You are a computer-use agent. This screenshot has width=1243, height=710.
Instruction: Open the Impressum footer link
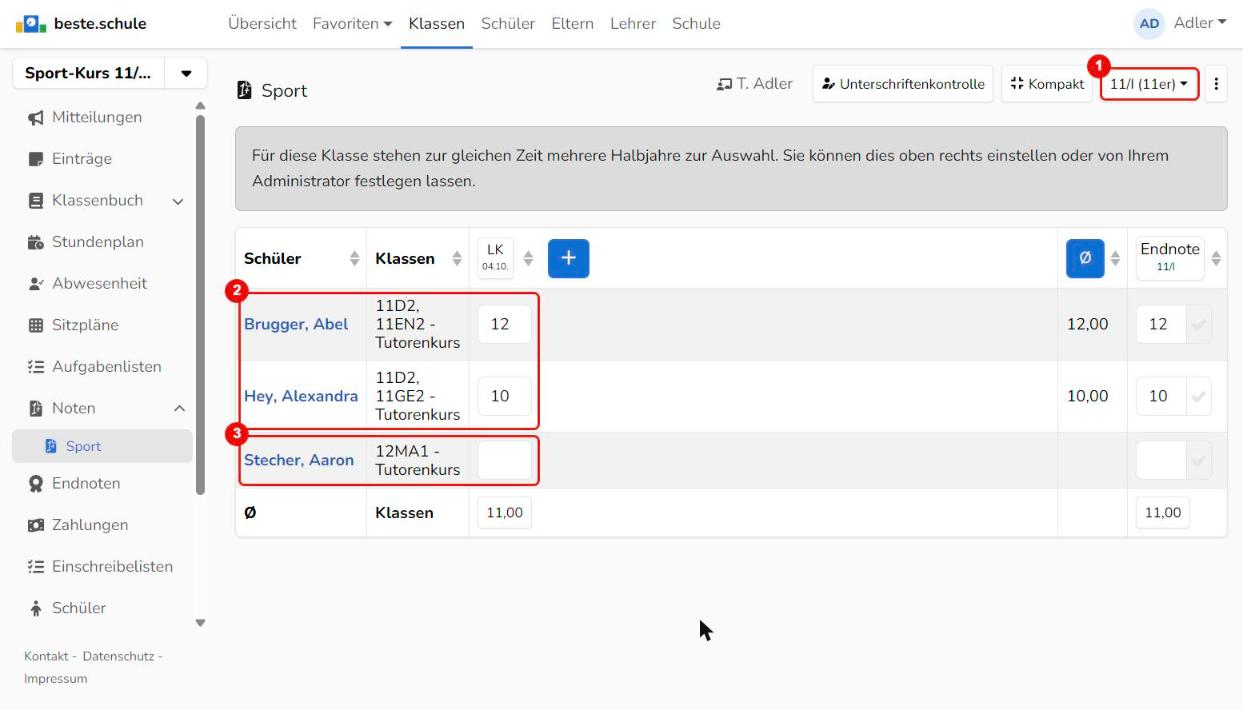pos(55,679)
